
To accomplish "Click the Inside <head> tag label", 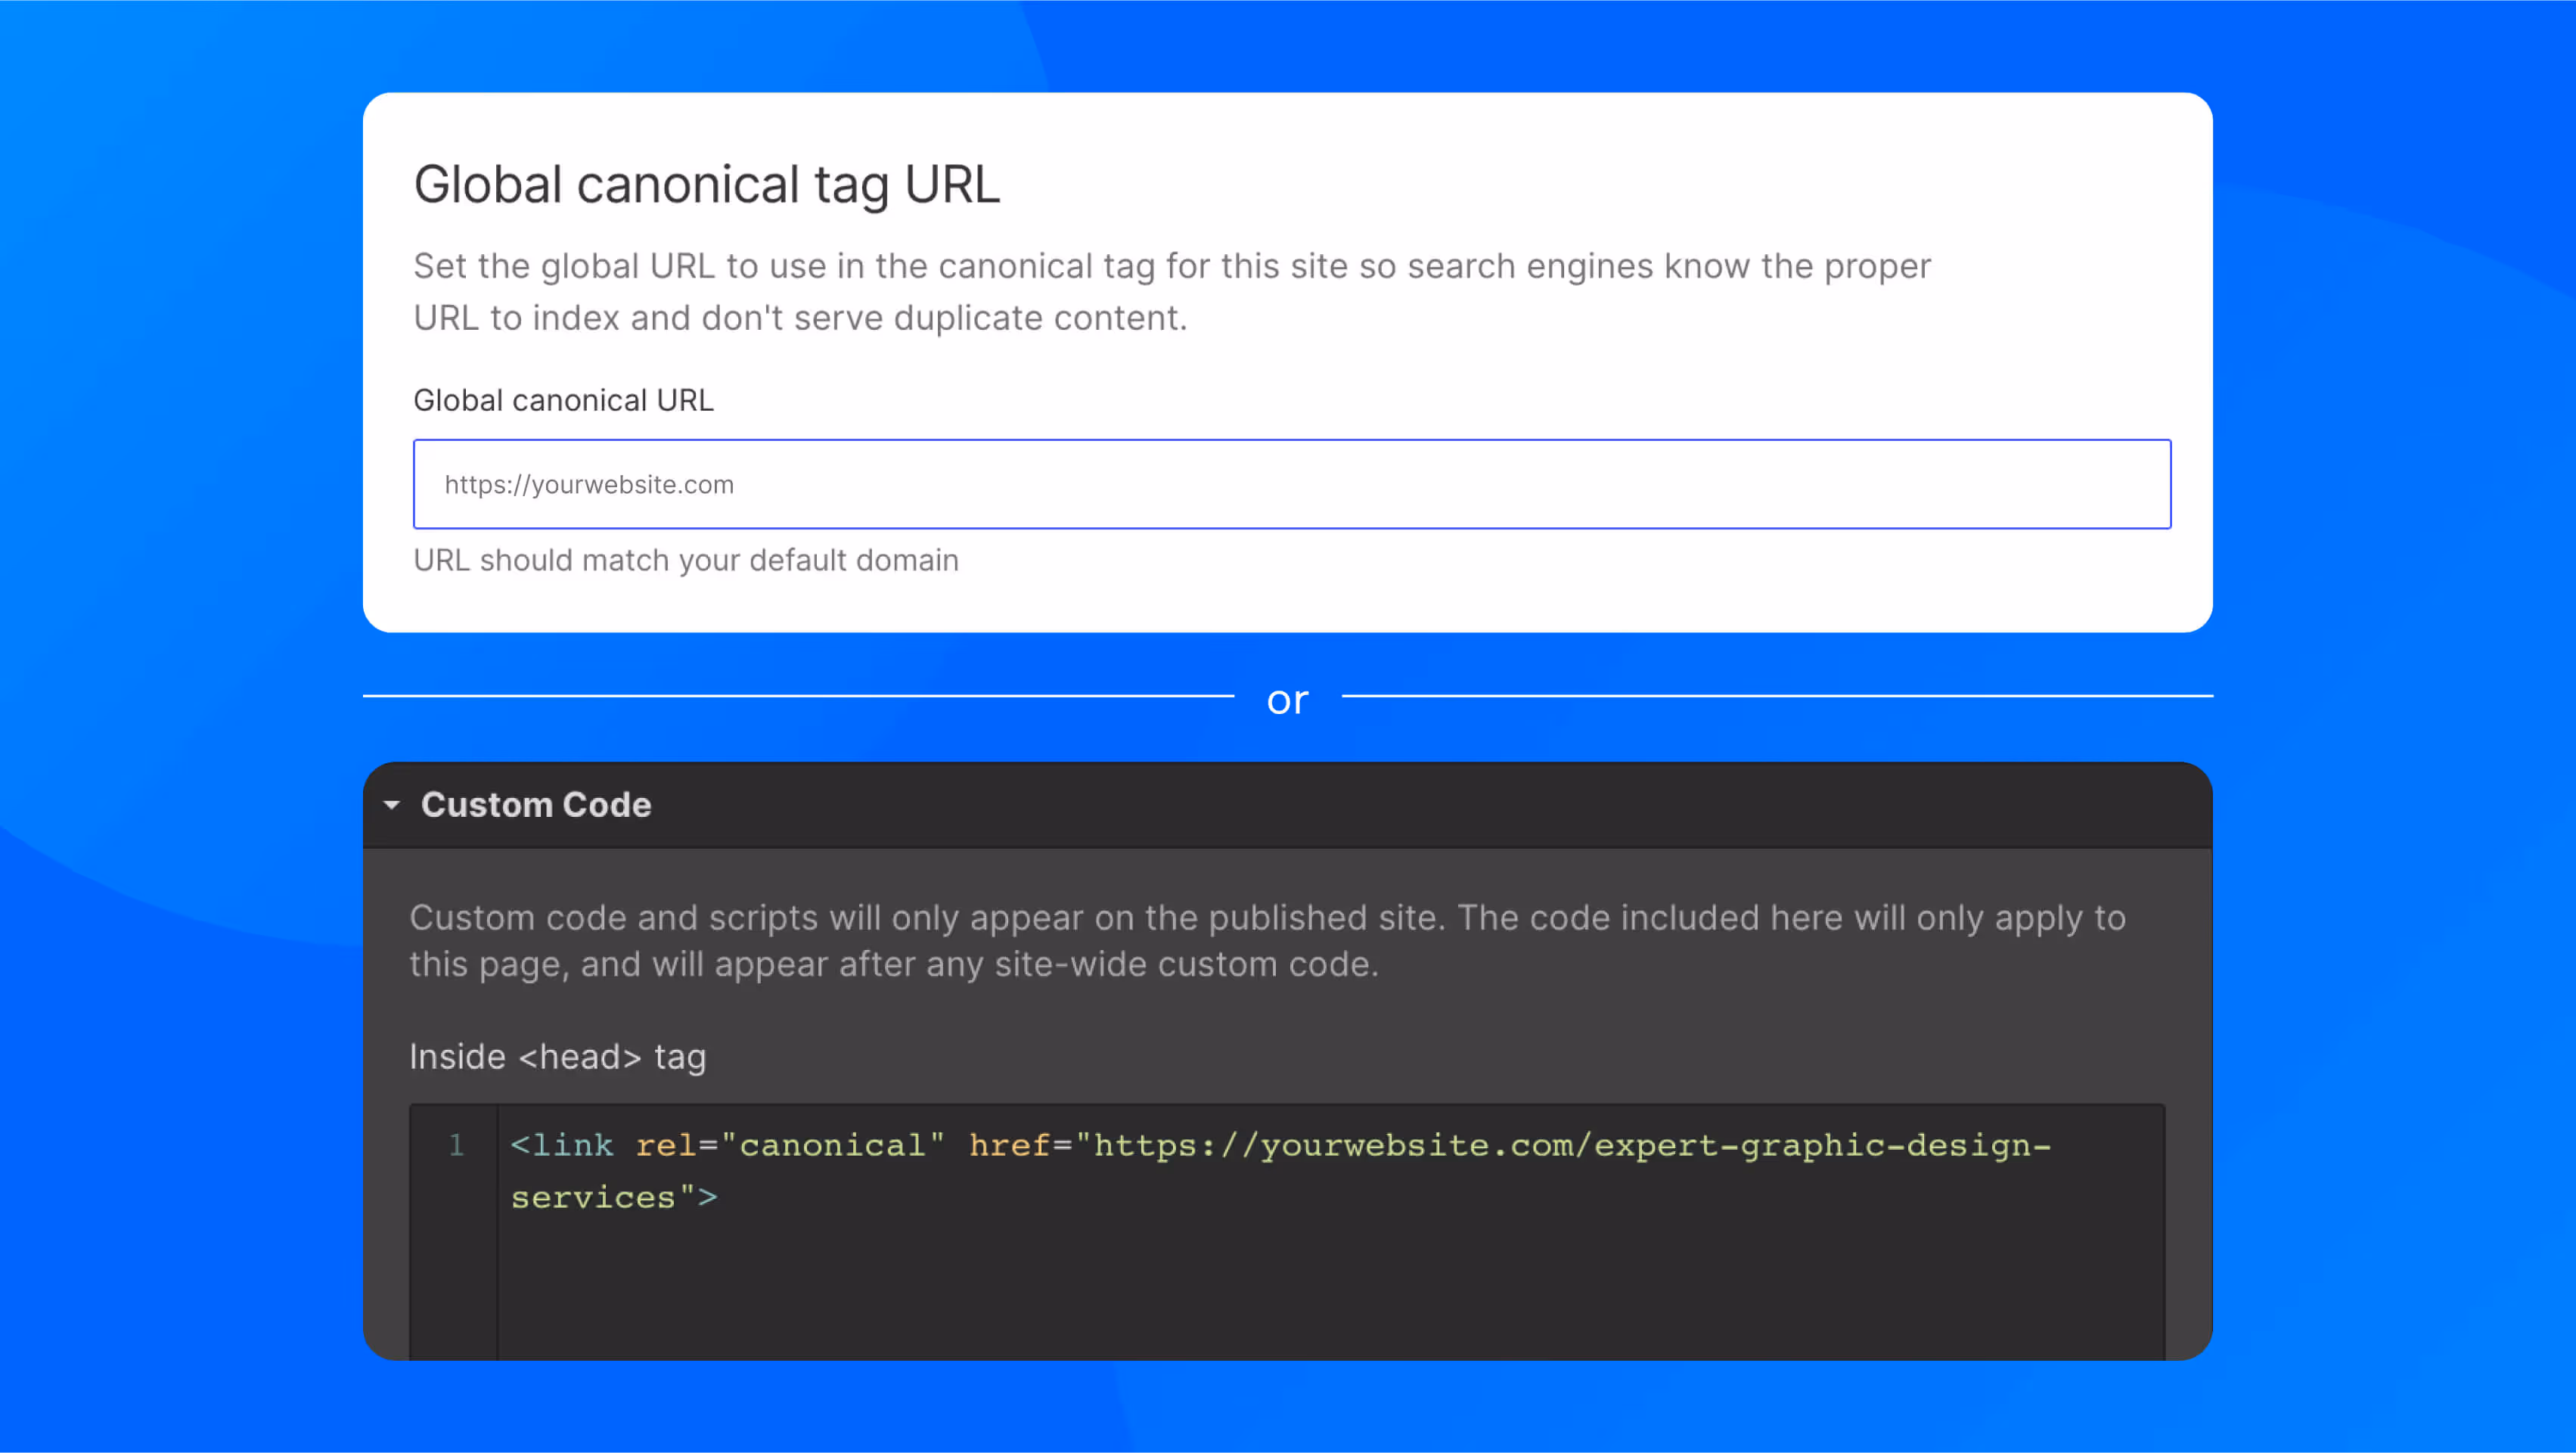I will click(x=557, y=1057).
